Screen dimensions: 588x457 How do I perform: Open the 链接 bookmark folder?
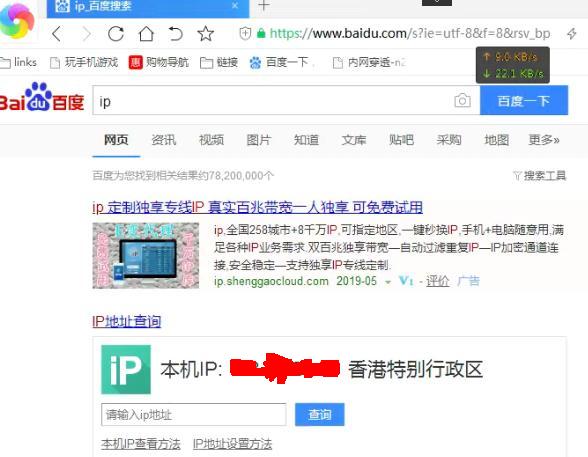[x=219, y=62]
